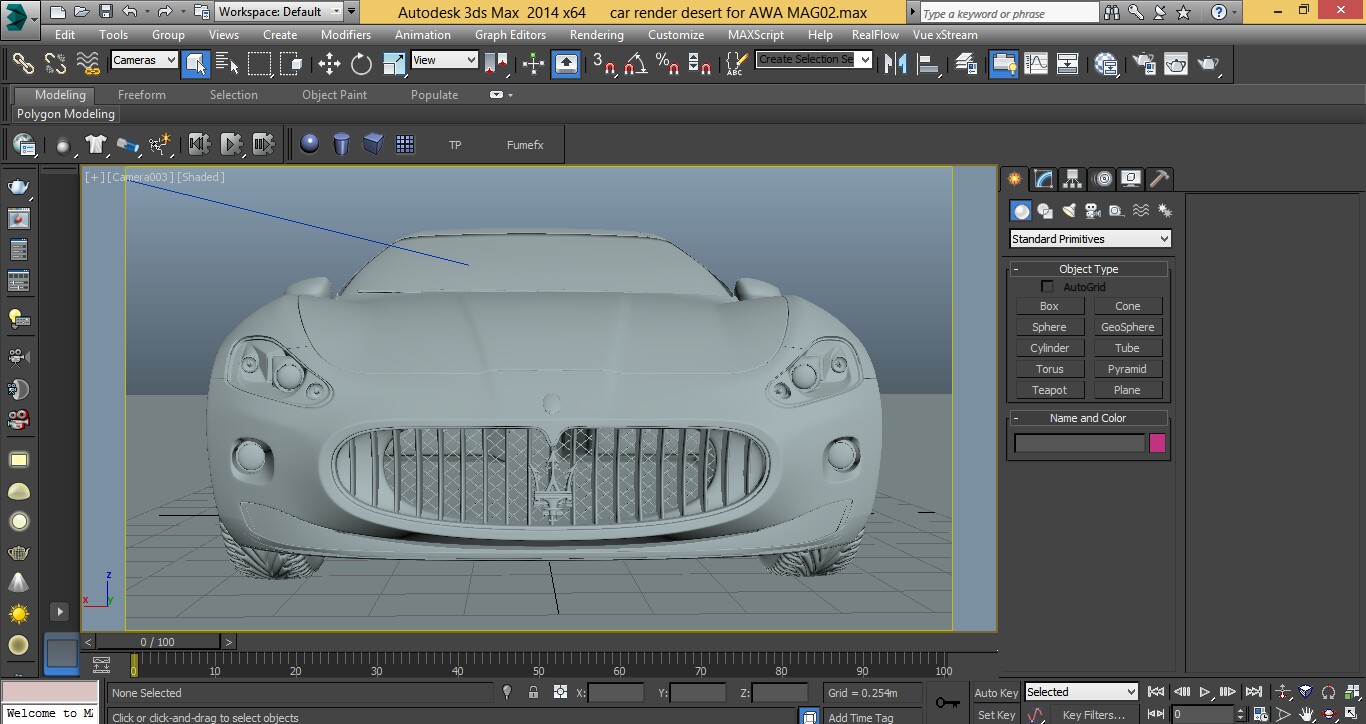The height and width of the screenshot is (724, 1366).
Task: Open the Hierarchy command panel tab
Action: (1073, 179)
